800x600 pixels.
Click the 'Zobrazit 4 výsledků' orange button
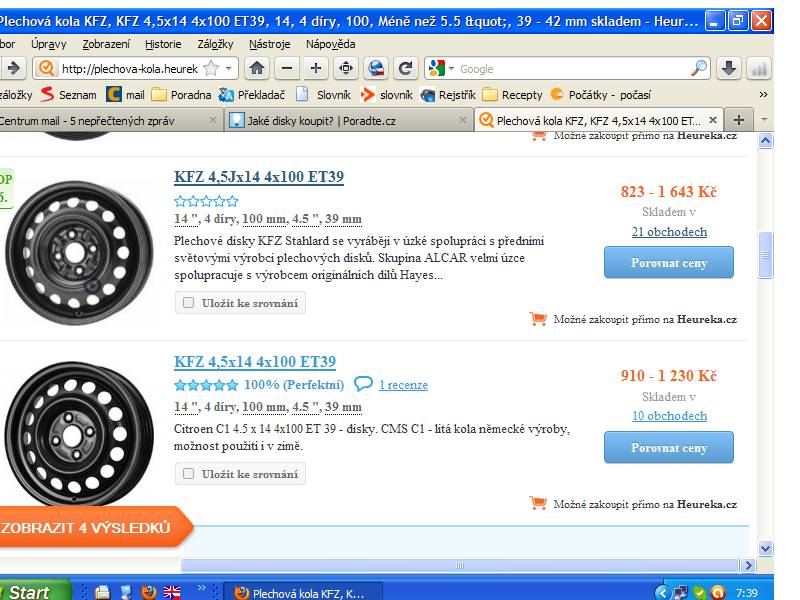[94, 527]
